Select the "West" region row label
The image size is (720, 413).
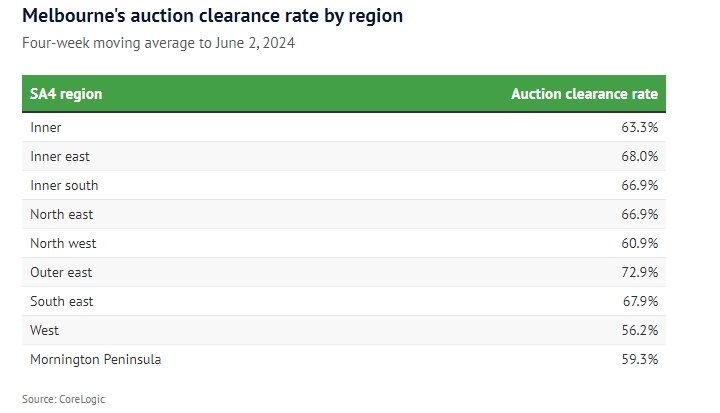[x=45, y=330]
